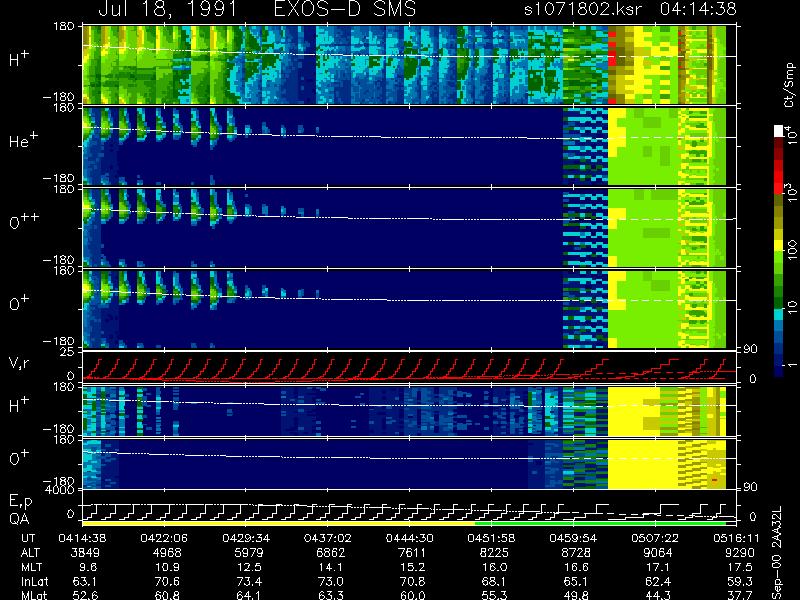Click the 'Jul 18, 1991' date title

point(168,9)
